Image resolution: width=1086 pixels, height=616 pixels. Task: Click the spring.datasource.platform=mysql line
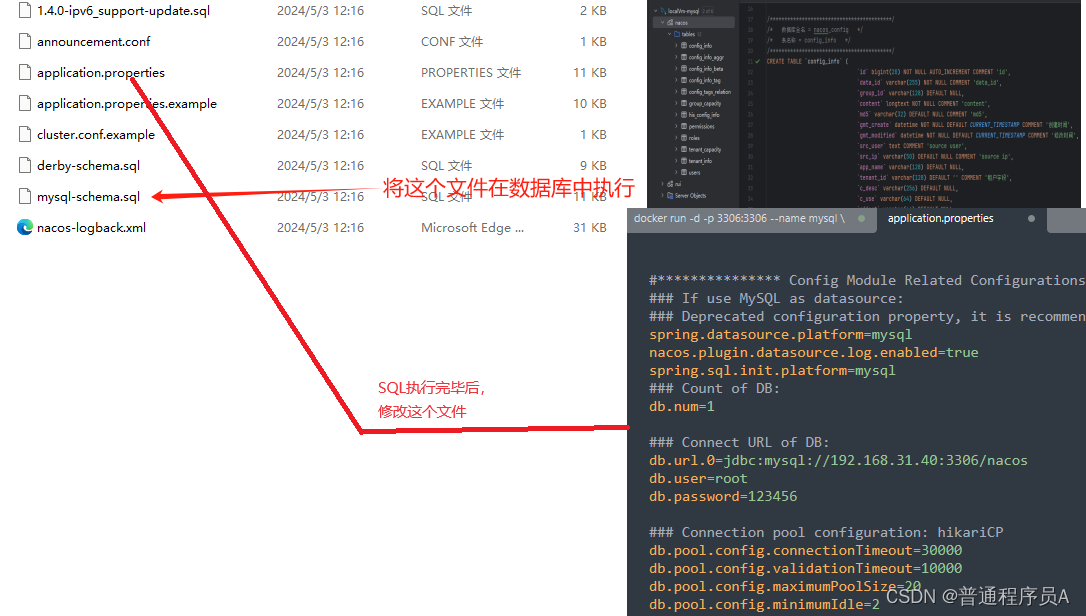(781, 334)
